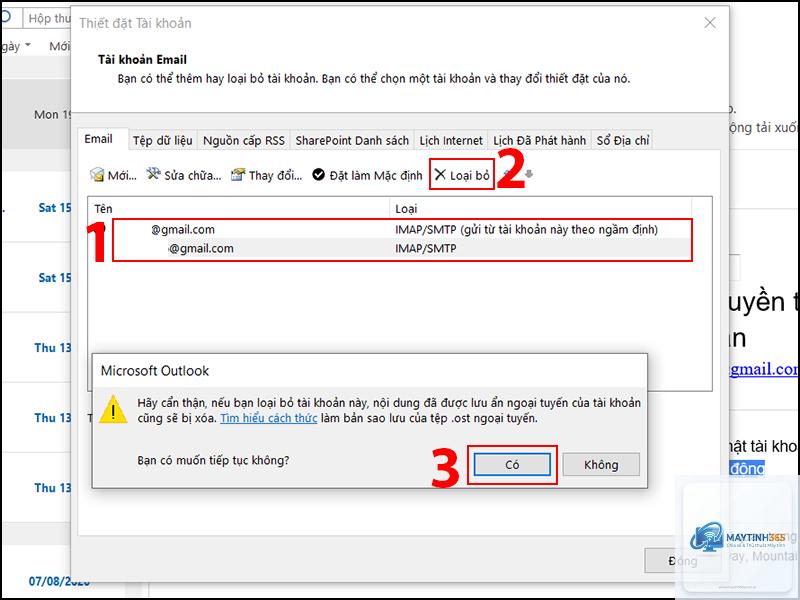Image resolution: width=800 pixels, height=600 pixels.
Task: Click the move down arrow icon in toolbar
Action: click(x=529, y=174)
